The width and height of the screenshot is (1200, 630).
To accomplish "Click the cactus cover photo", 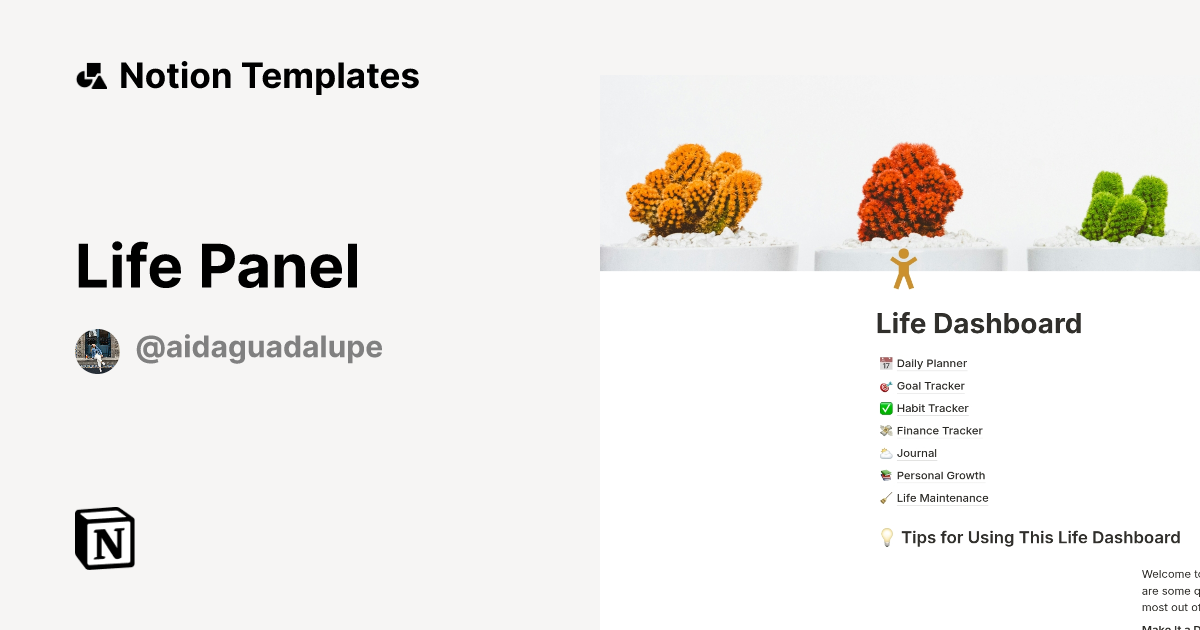I will pyautogui.click(x=900, y=170).
